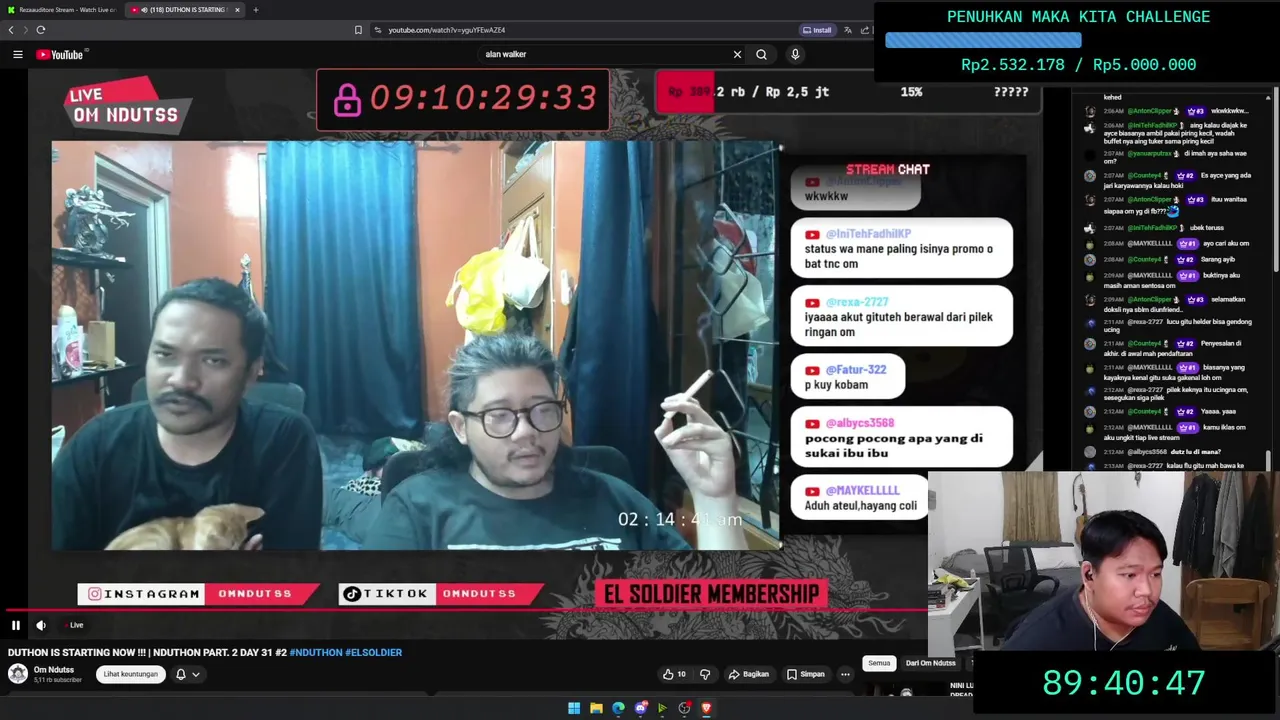Click the chat scrollbar up arrow

point(1268,98)
